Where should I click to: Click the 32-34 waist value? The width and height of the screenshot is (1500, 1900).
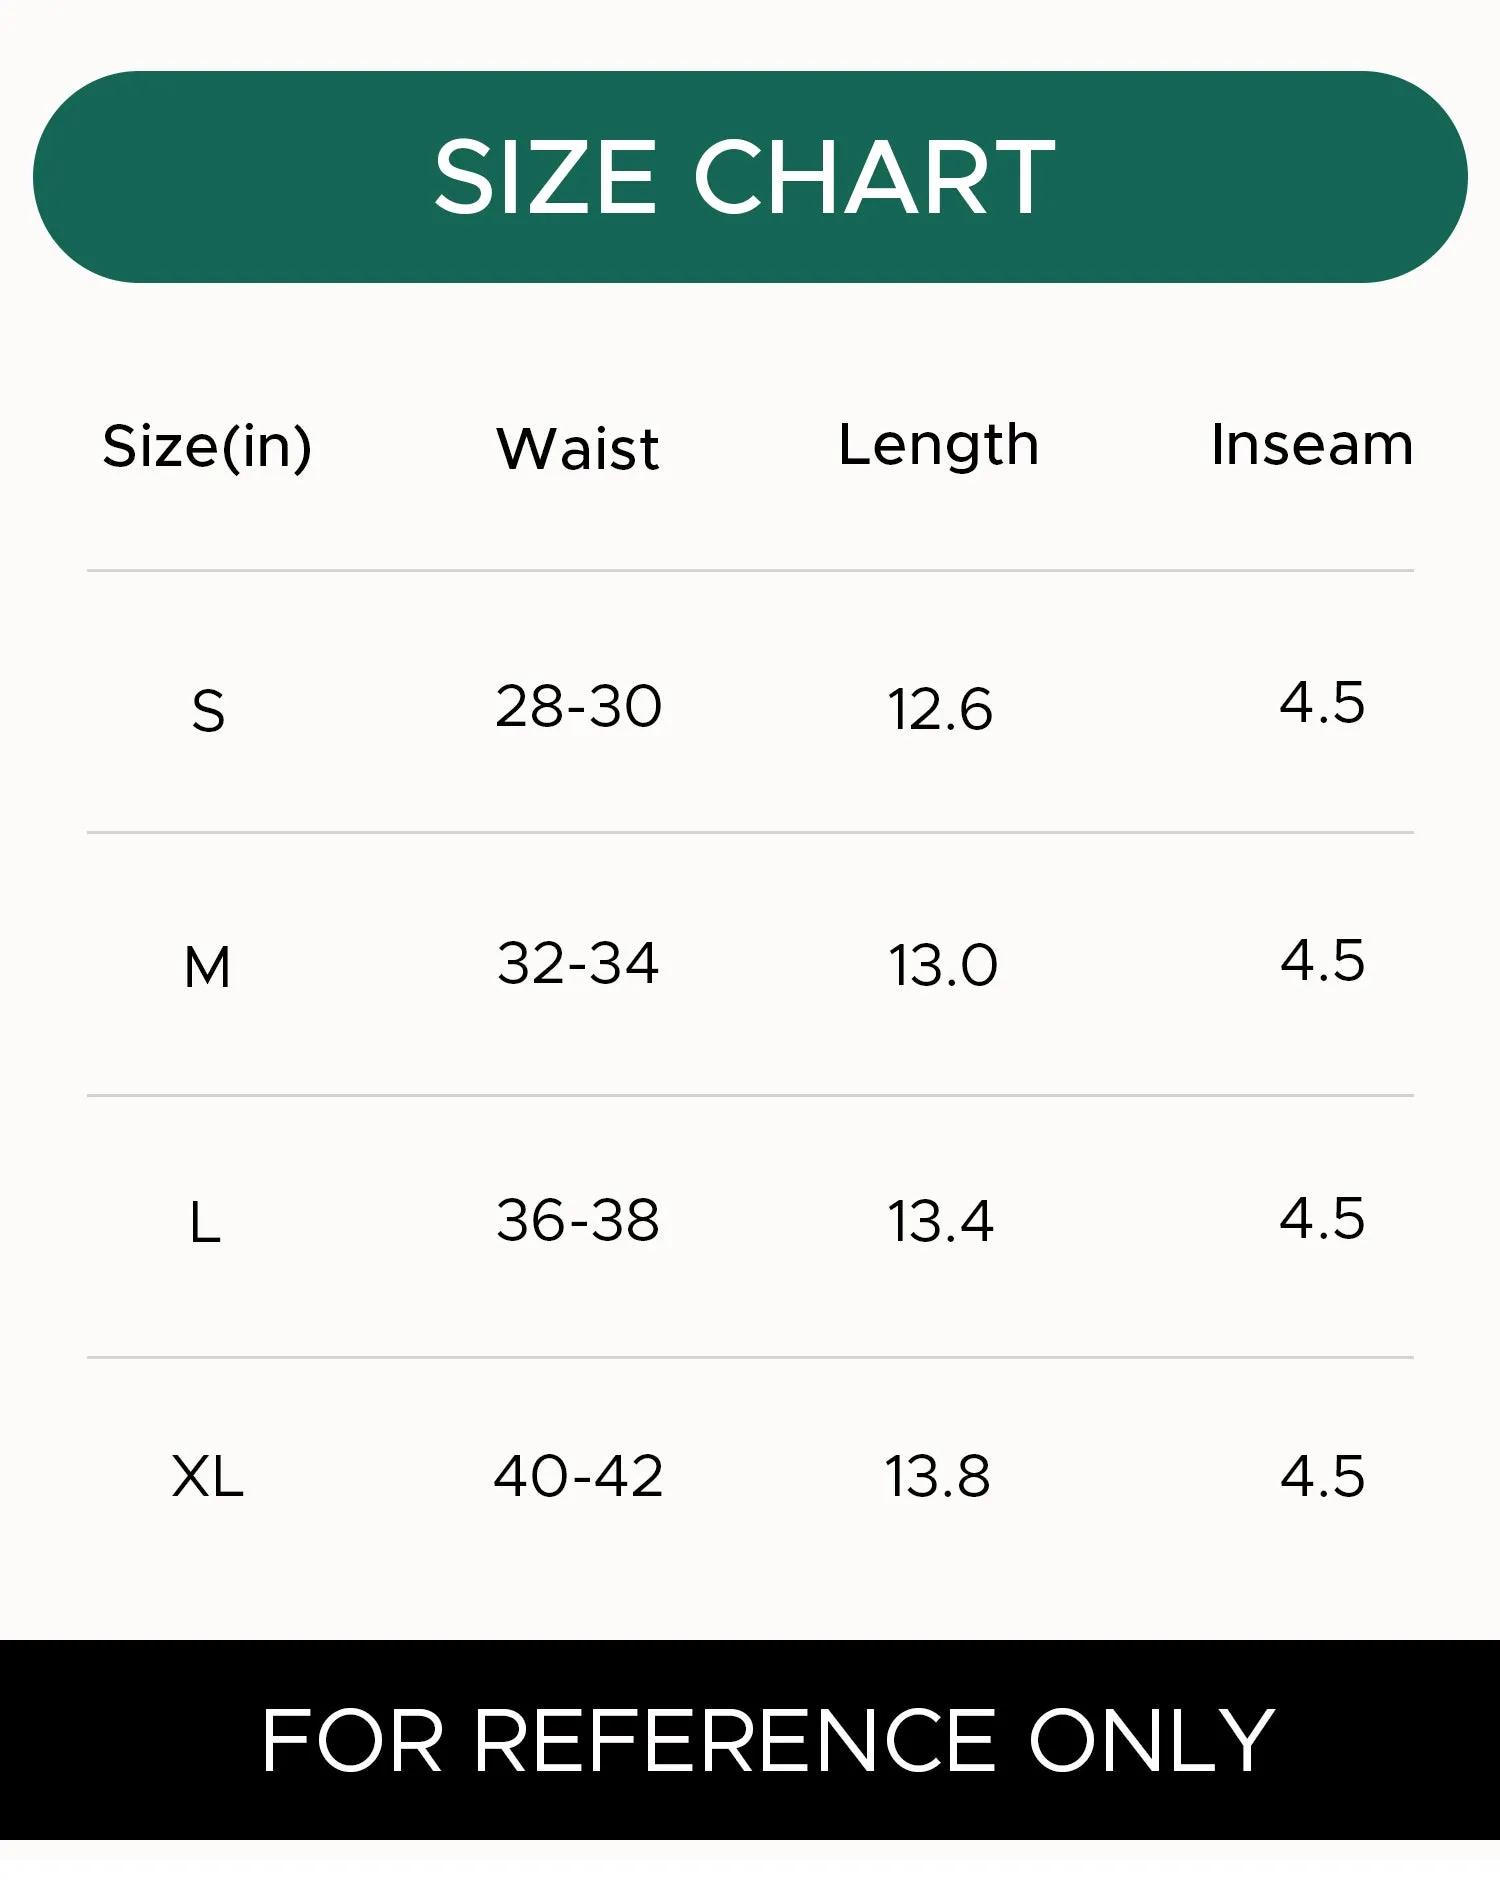(578, 963)
